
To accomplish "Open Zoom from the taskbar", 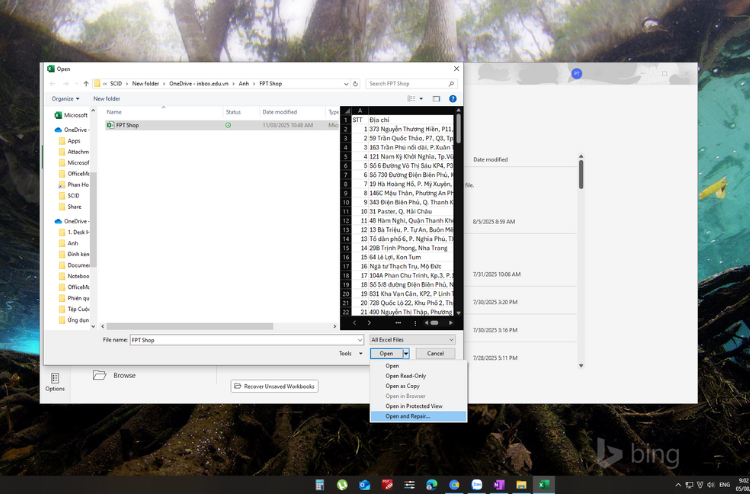I will (x=476, y=485).
